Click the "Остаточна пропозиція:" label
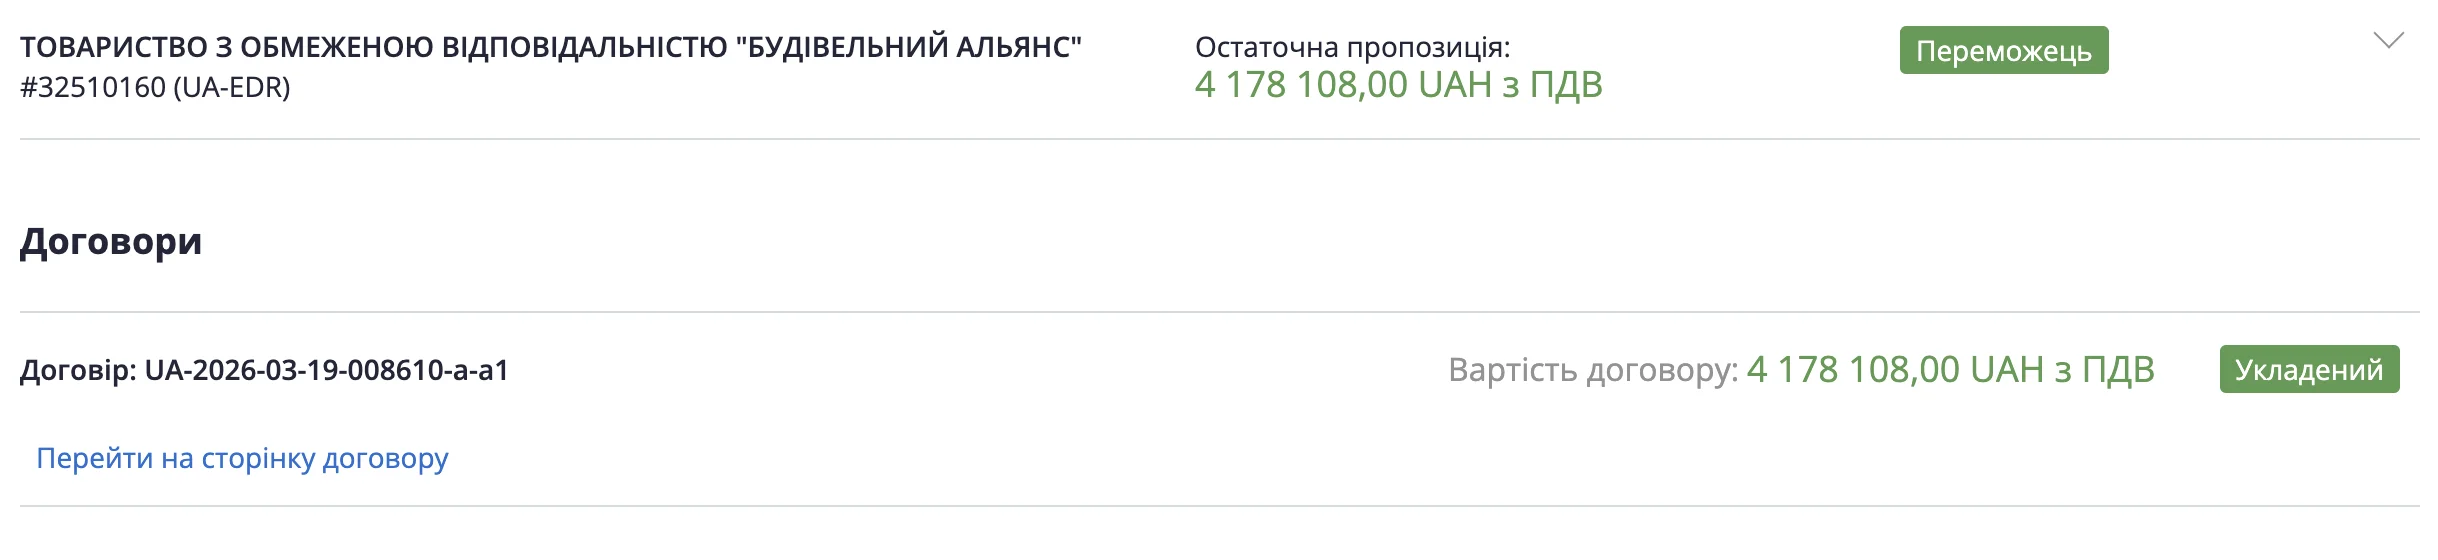2438x560 pixels. 1352,47
